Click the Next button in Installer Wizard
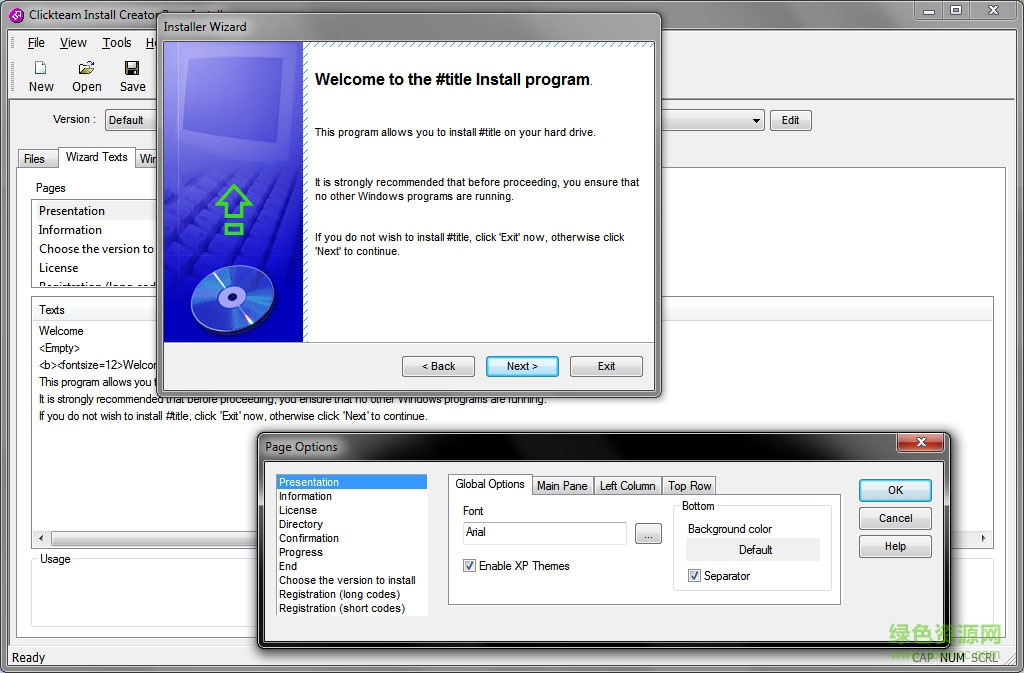Image resolution: width=1024 pixels, height=673 pixels. click(x=522, y=366)
